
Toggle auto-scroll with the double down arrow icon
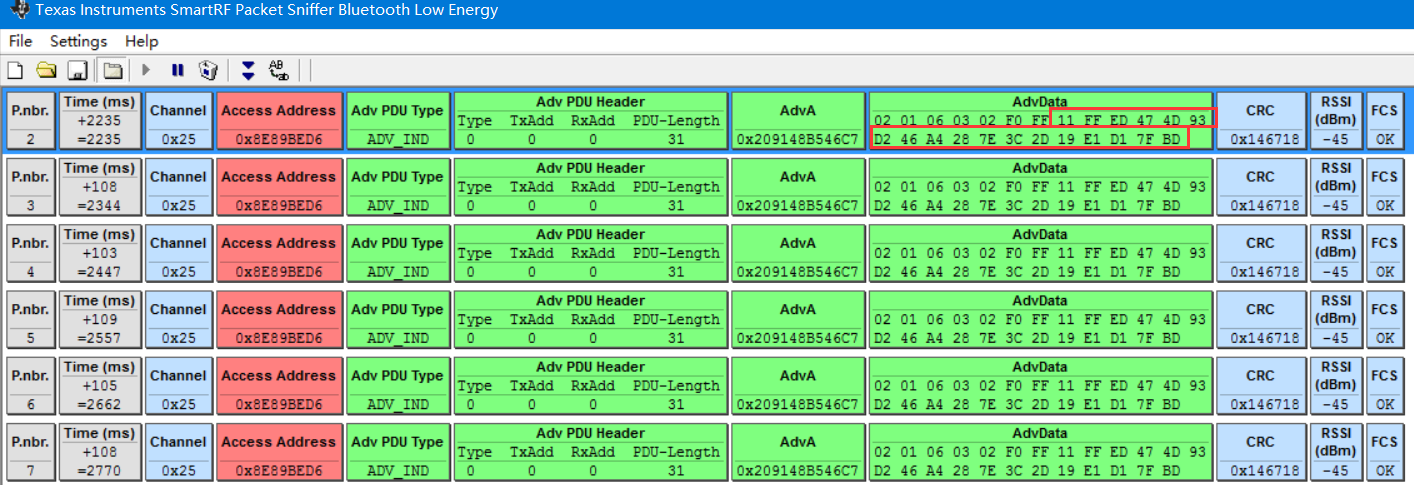[249, 71]
